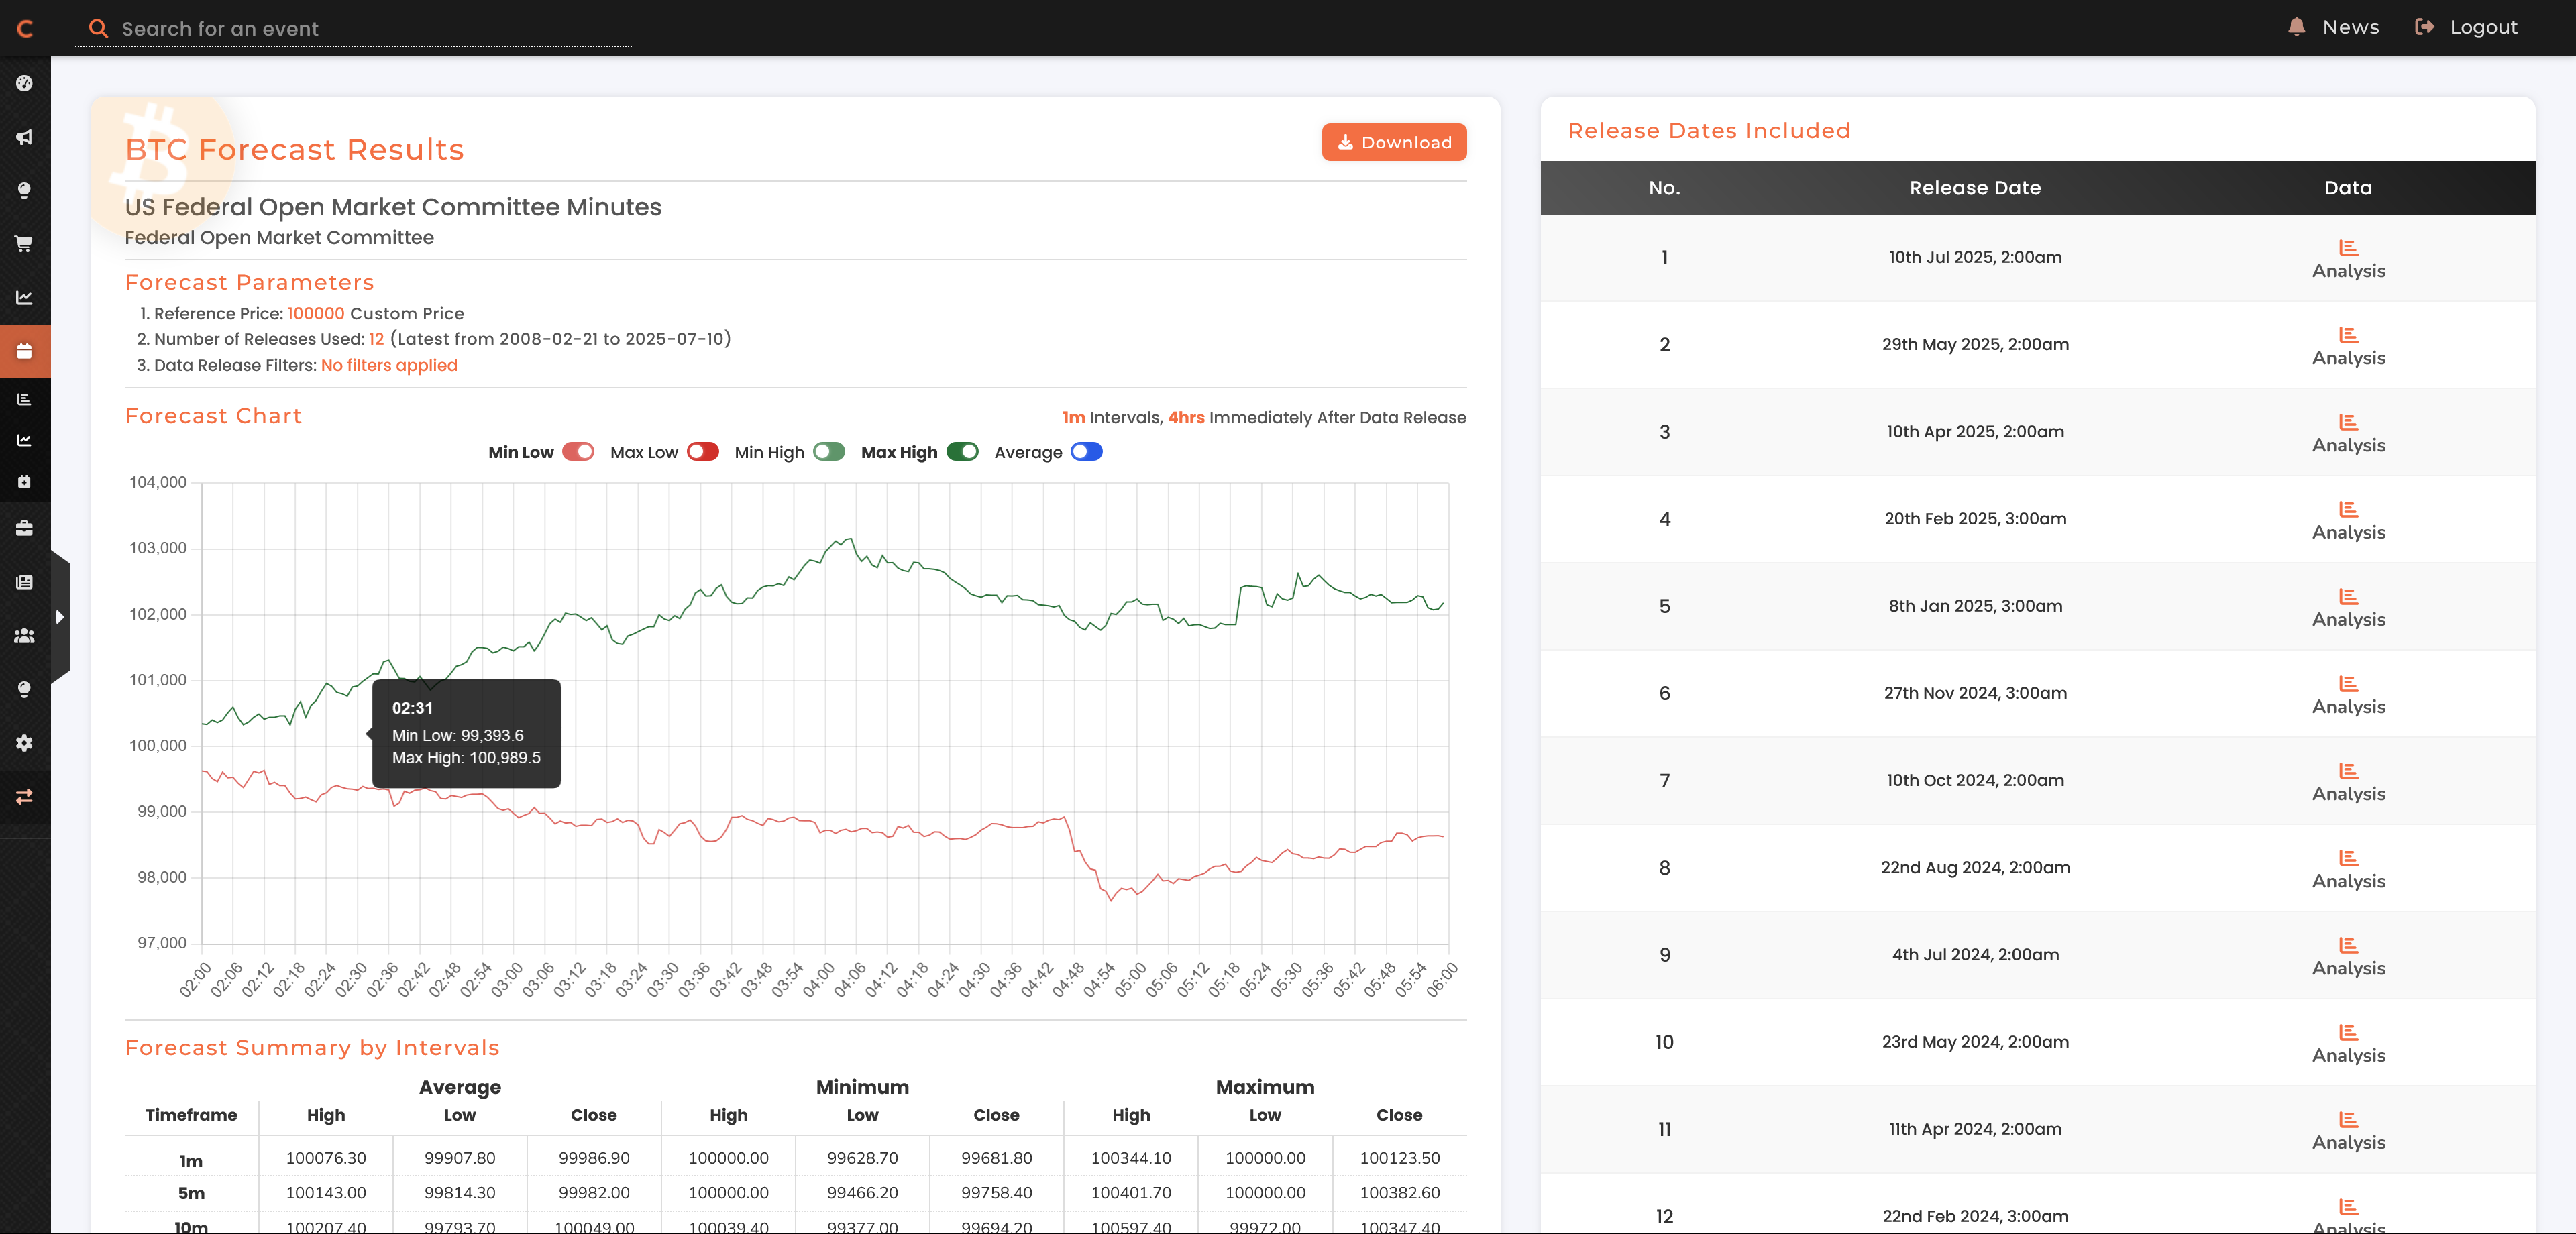Click the users group sidebar icon

pyautogui.click(x=25, y=636)
